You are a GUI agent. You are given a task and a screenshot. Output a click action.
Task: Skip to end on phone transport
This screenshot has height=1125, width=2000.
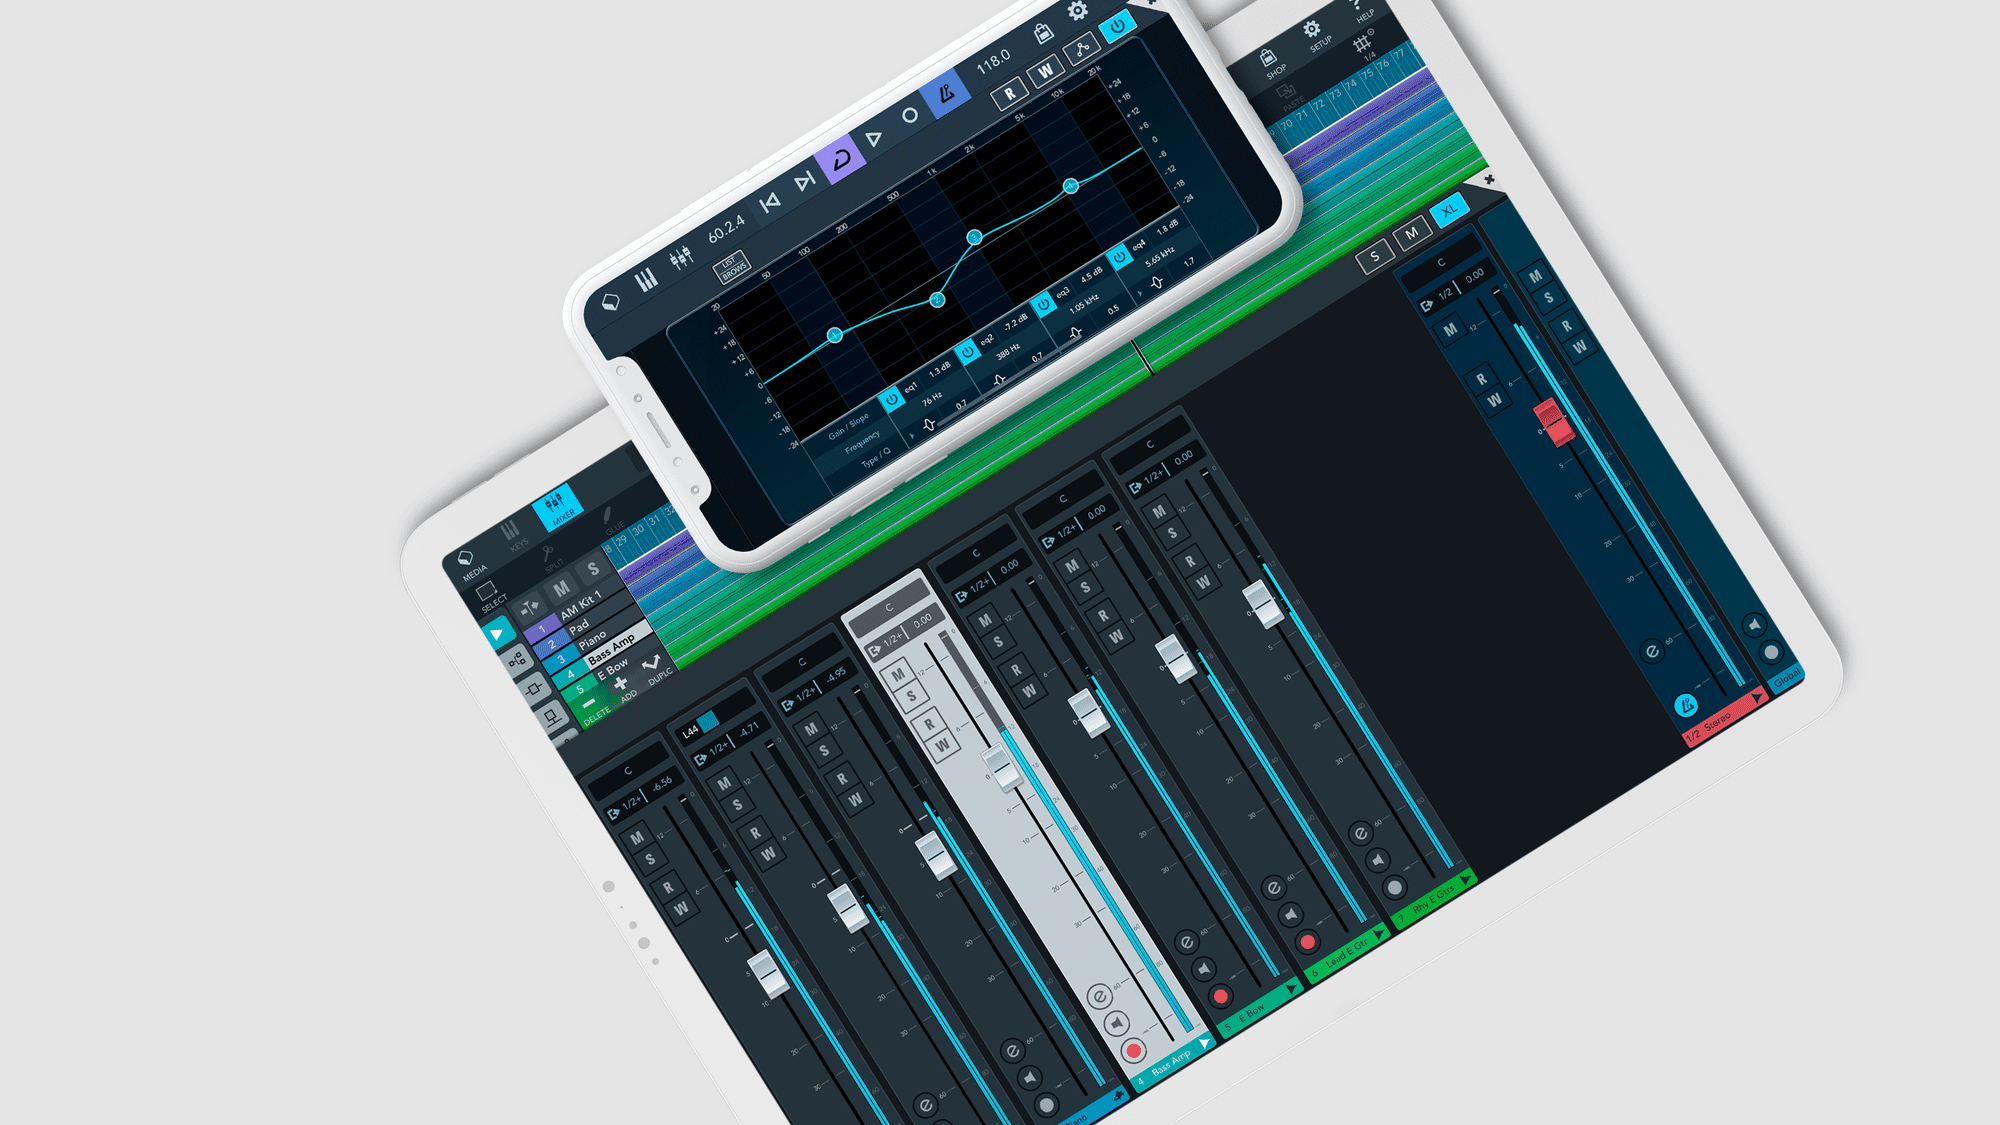(804, 182)
